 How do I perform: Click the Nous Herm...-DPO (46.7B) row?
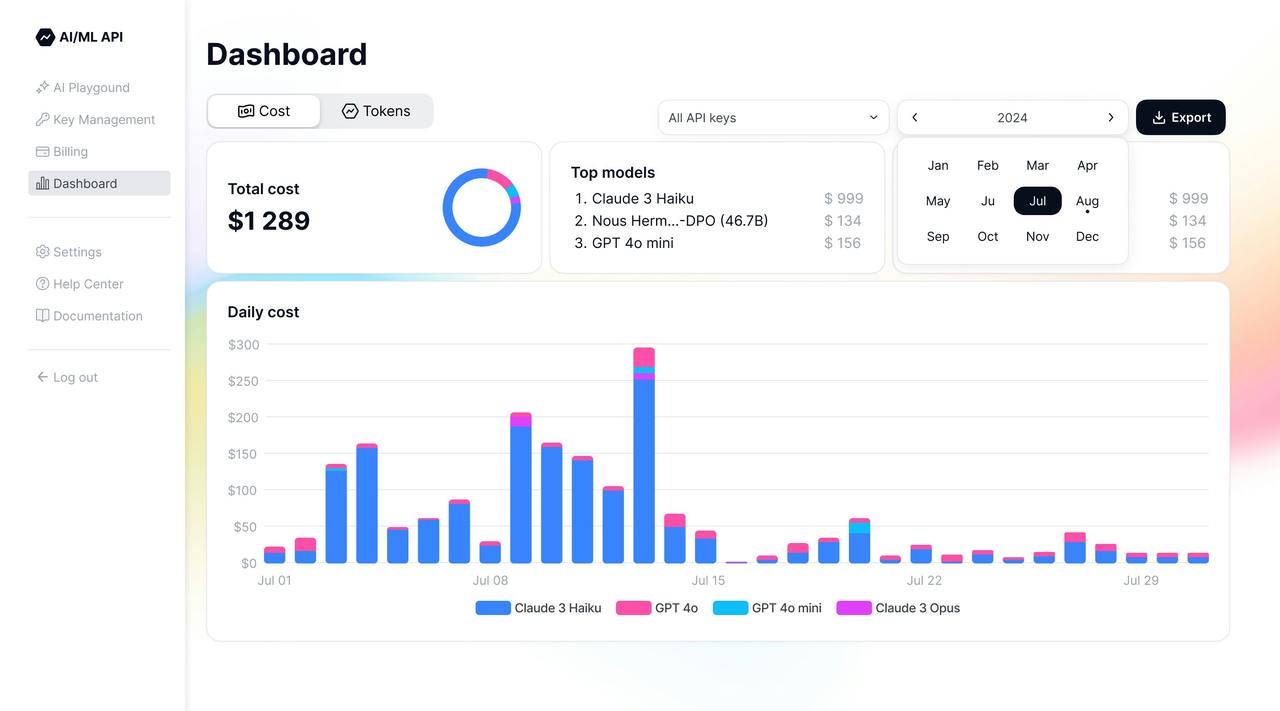point(717,220)
